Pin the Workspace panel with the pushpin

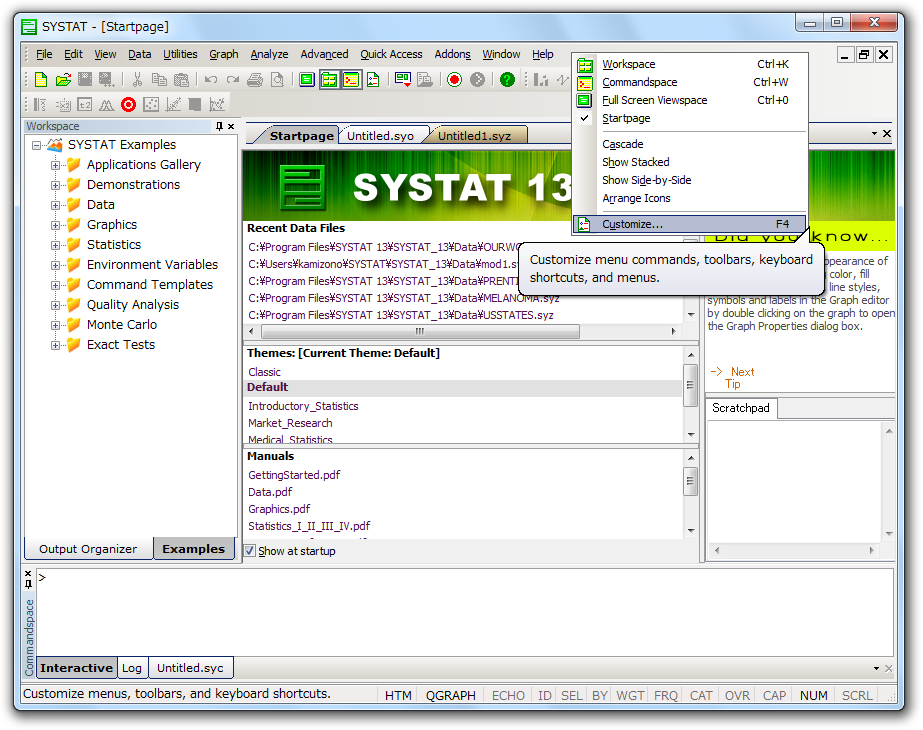click(x=220, y=126)
